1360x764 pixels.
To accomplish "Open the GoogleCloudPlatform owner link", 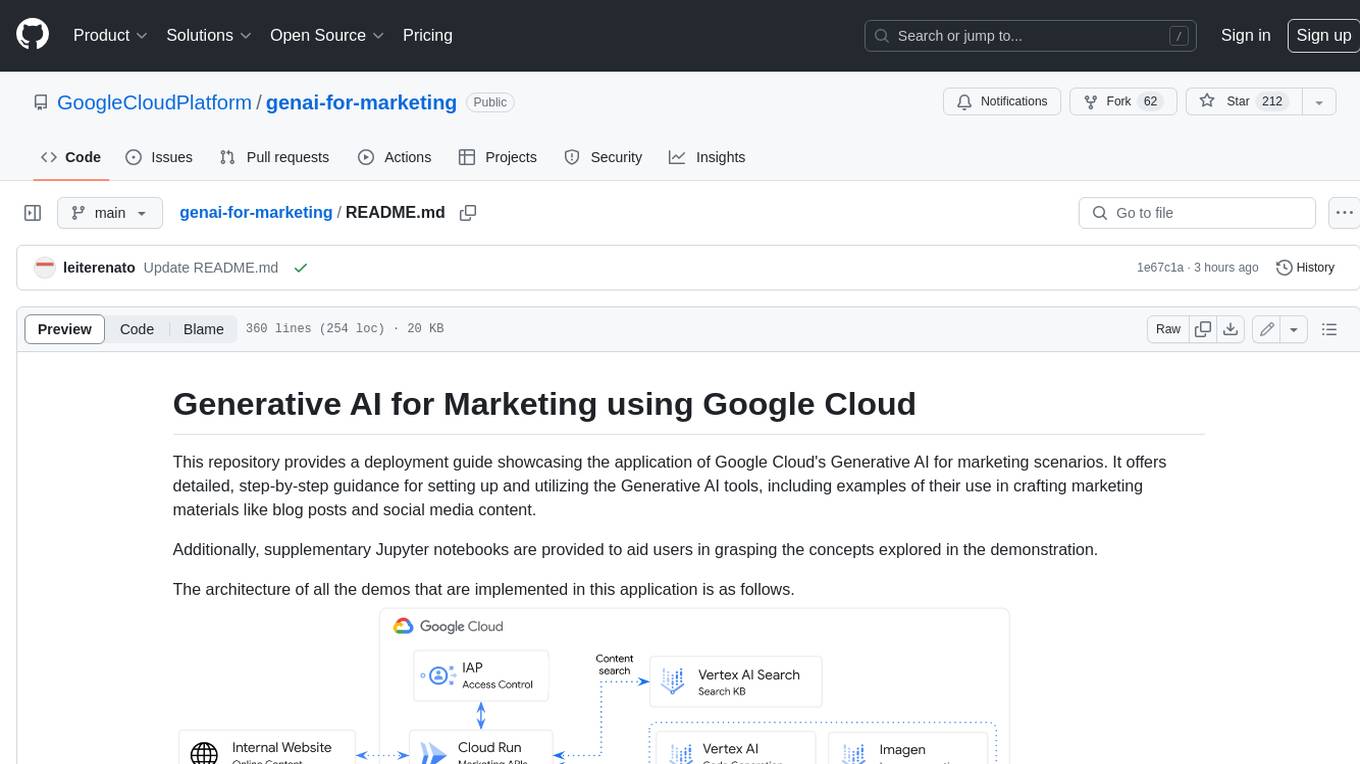I will coord(154,102).
